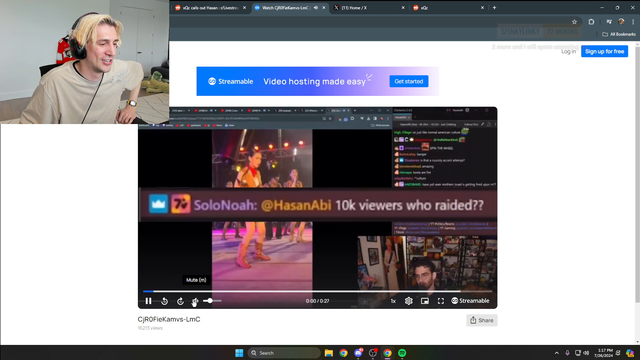Open the browser extensions icon
The image size is (640, 360).
pyautogui.click(x=591, y=22)
